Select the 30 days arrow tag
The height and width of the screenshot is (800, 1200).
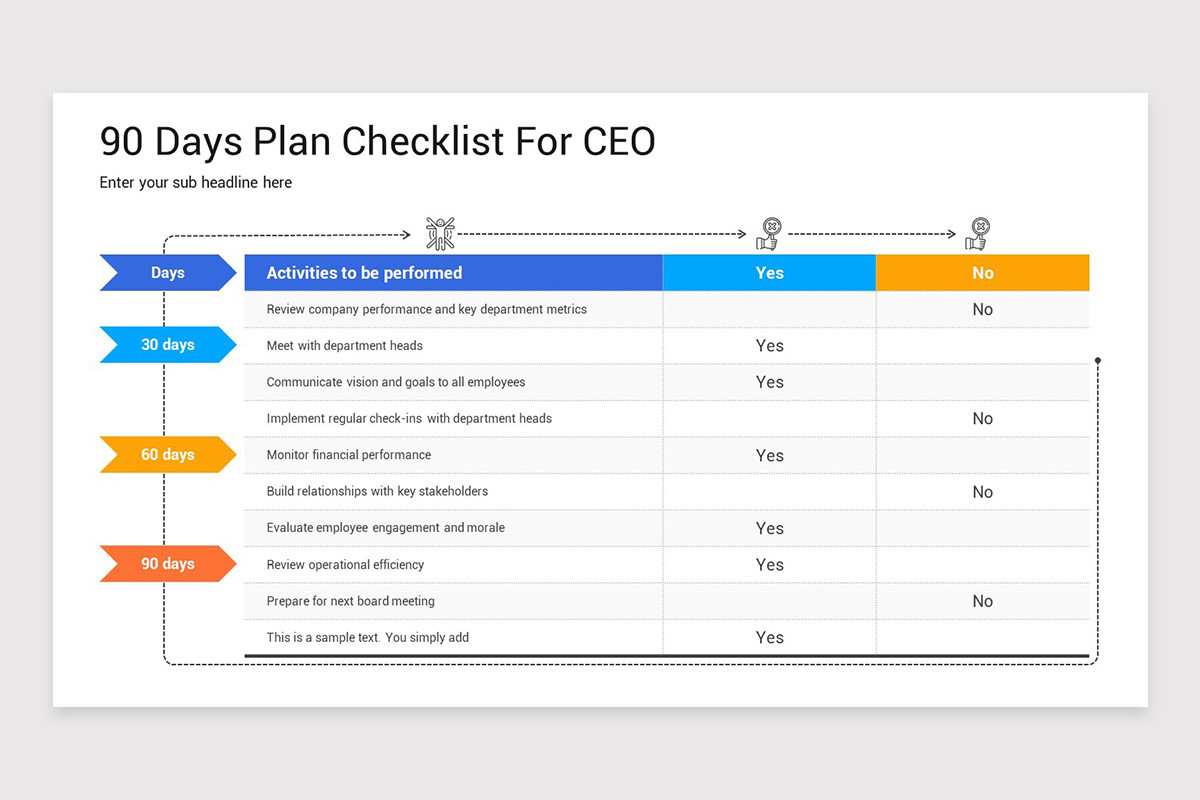tap(168, 345)
